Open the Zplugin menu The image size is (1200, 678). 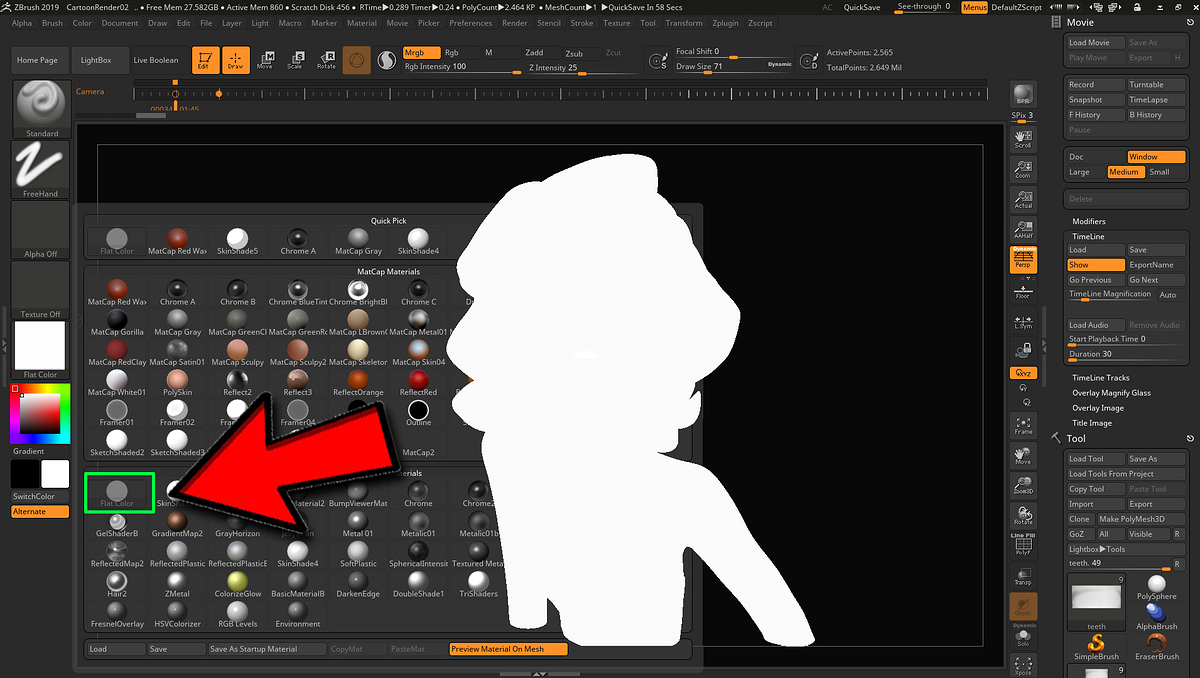click(726, 23)
